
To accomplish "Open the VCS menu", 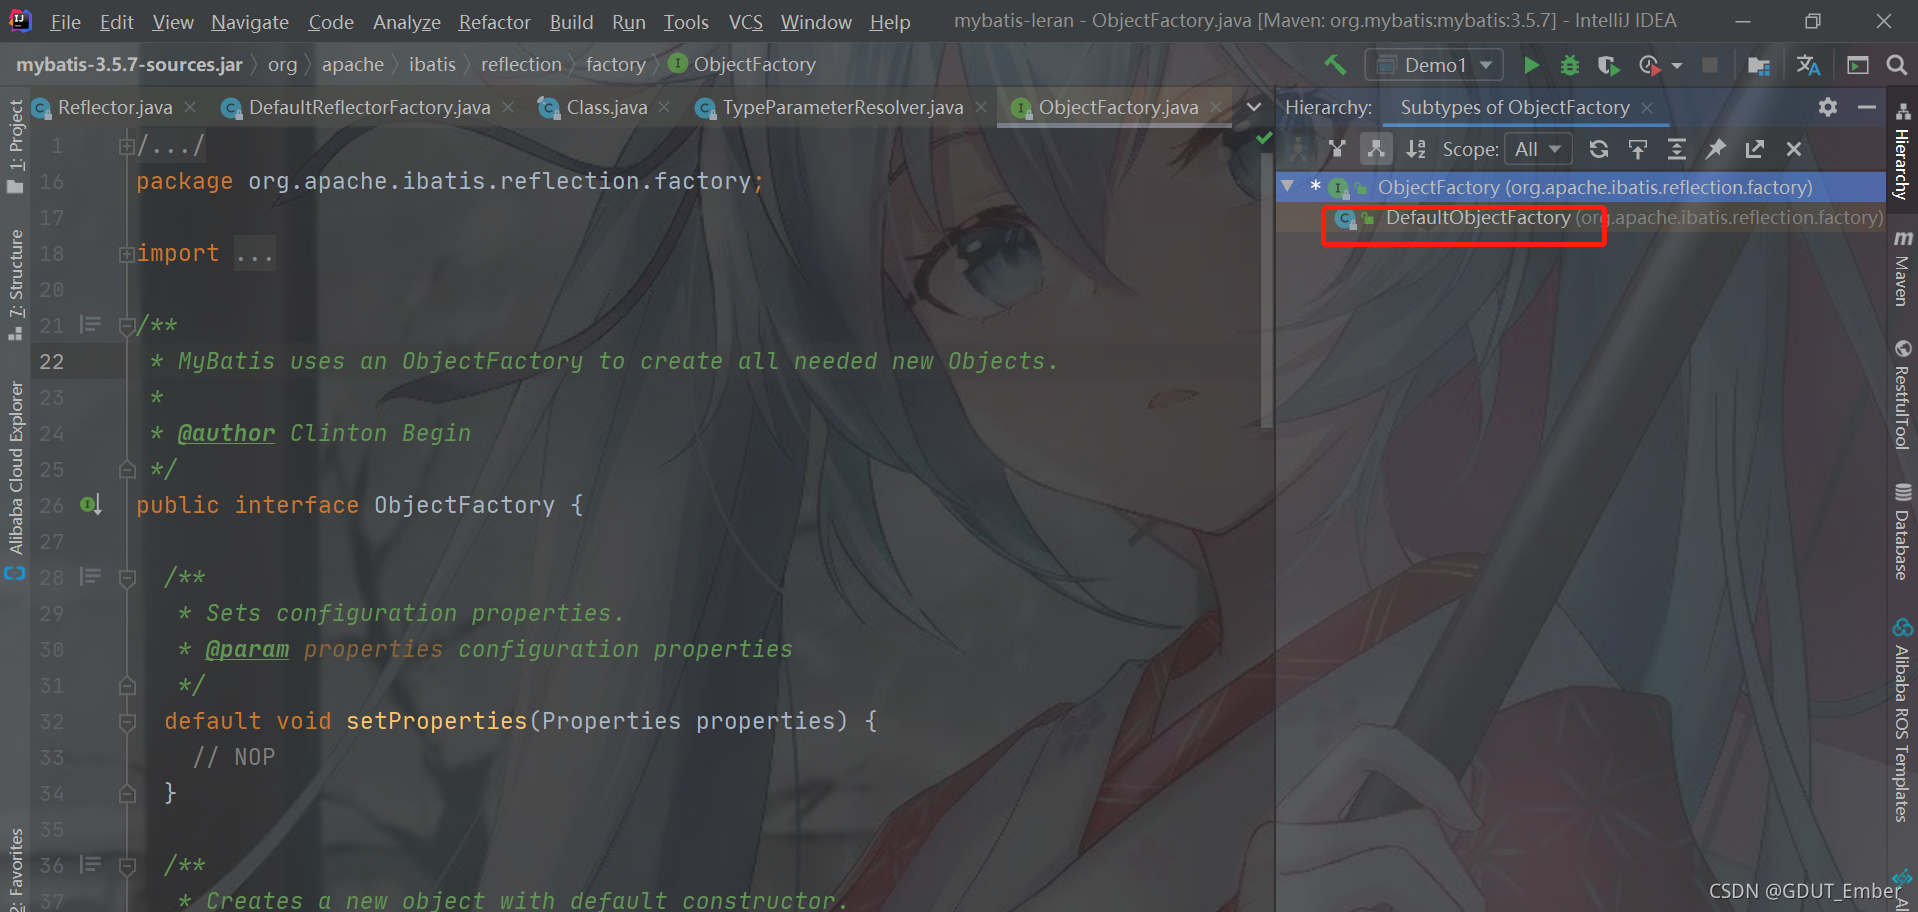I will click(745, 22).
